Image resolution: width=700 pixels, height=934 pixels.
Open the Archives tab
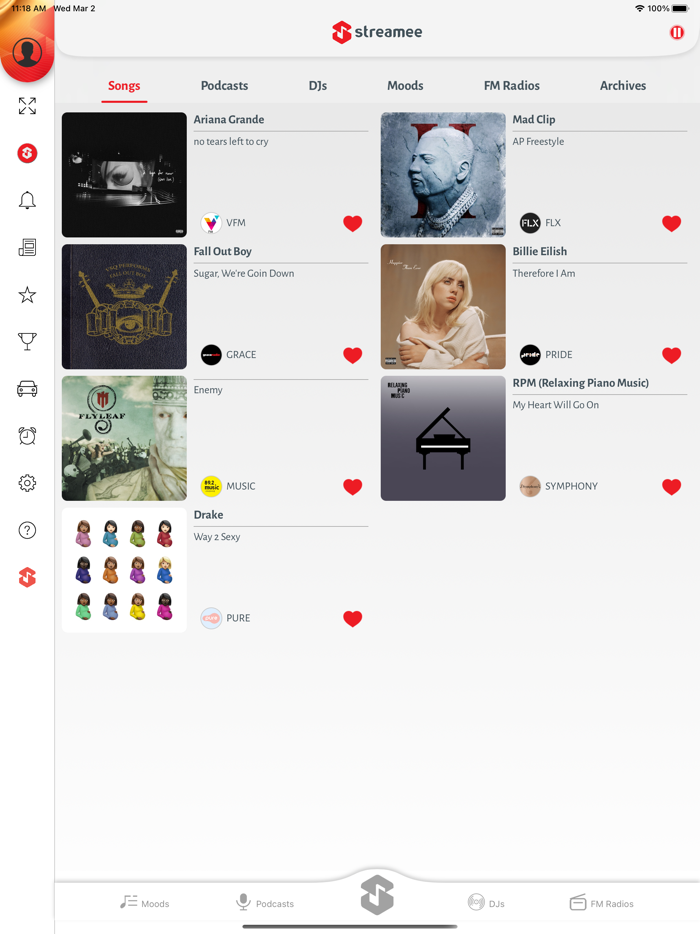point(623,86)
